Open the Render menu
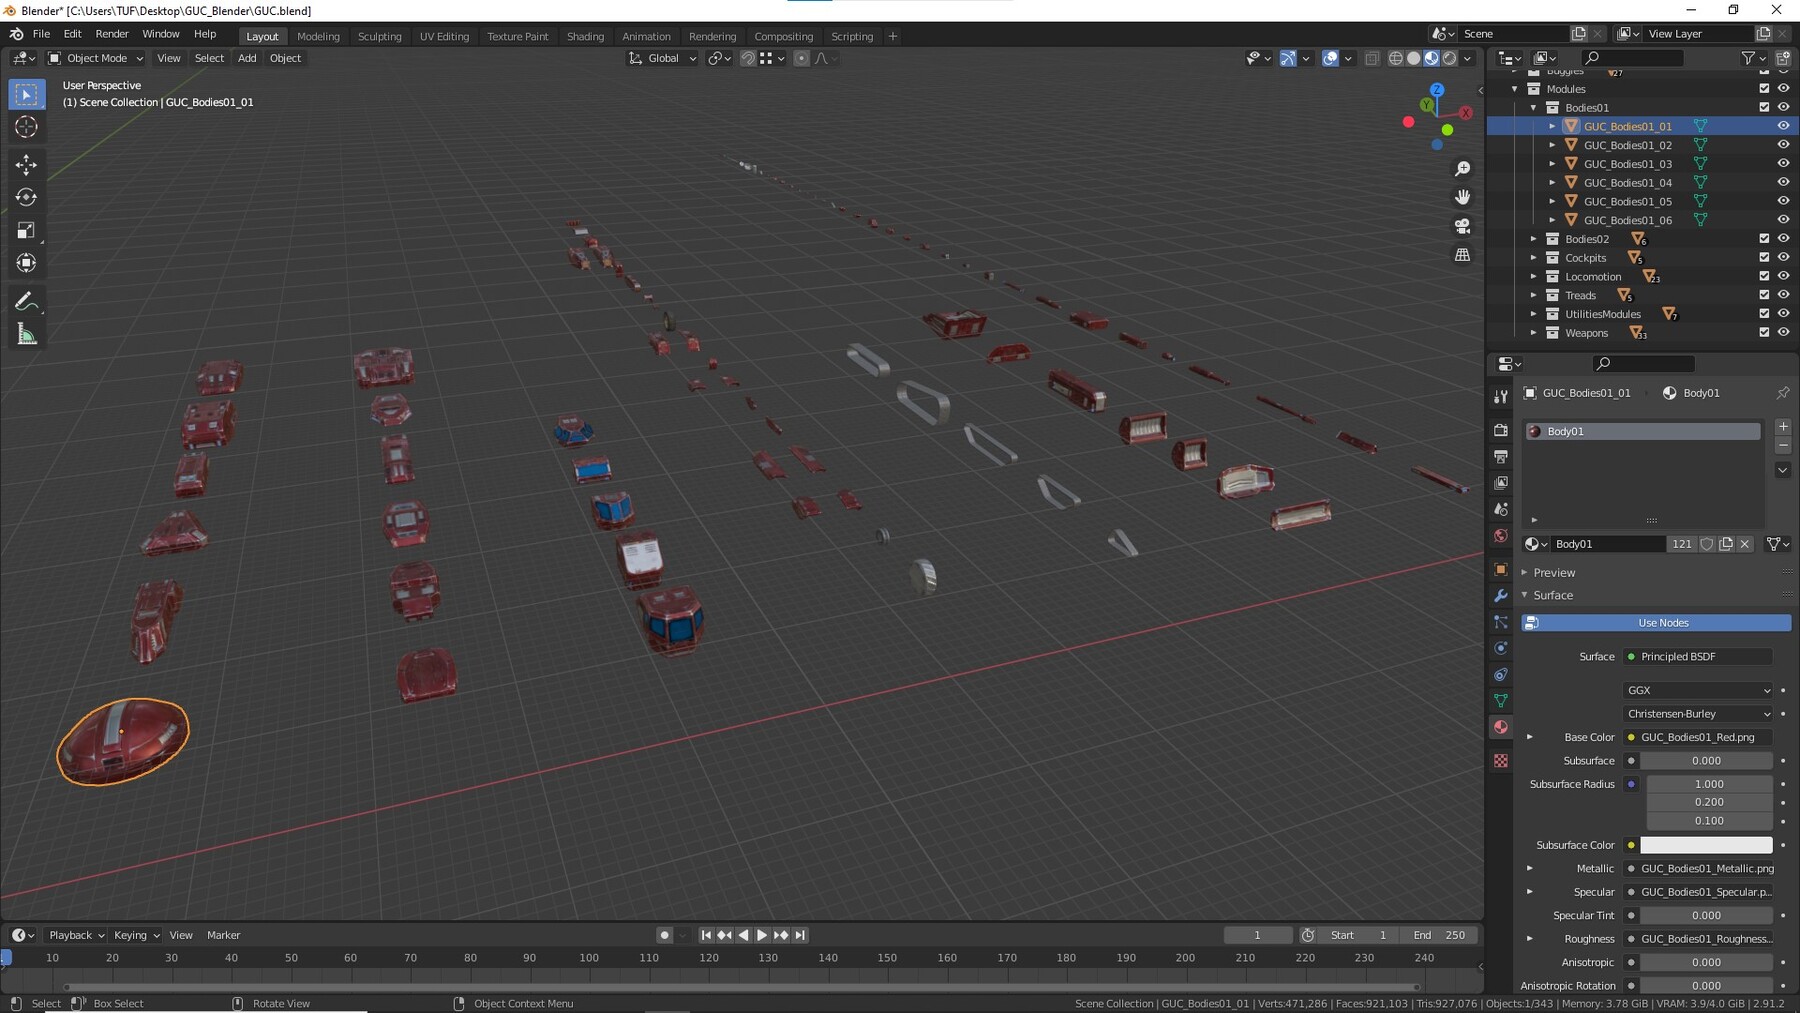The width and height of the screenshot is (1800, 1013). pos(112,33)
